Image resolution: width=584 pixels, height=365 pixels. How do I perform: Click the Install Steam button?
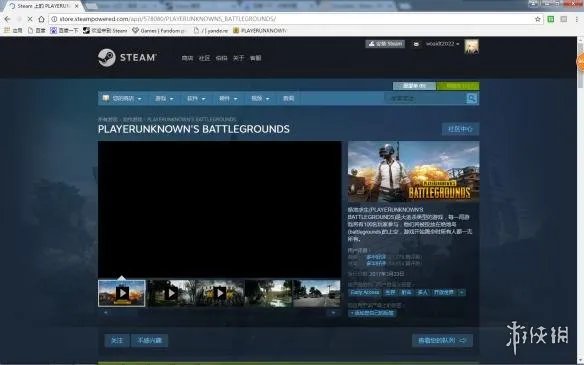[x=385, y=44]
